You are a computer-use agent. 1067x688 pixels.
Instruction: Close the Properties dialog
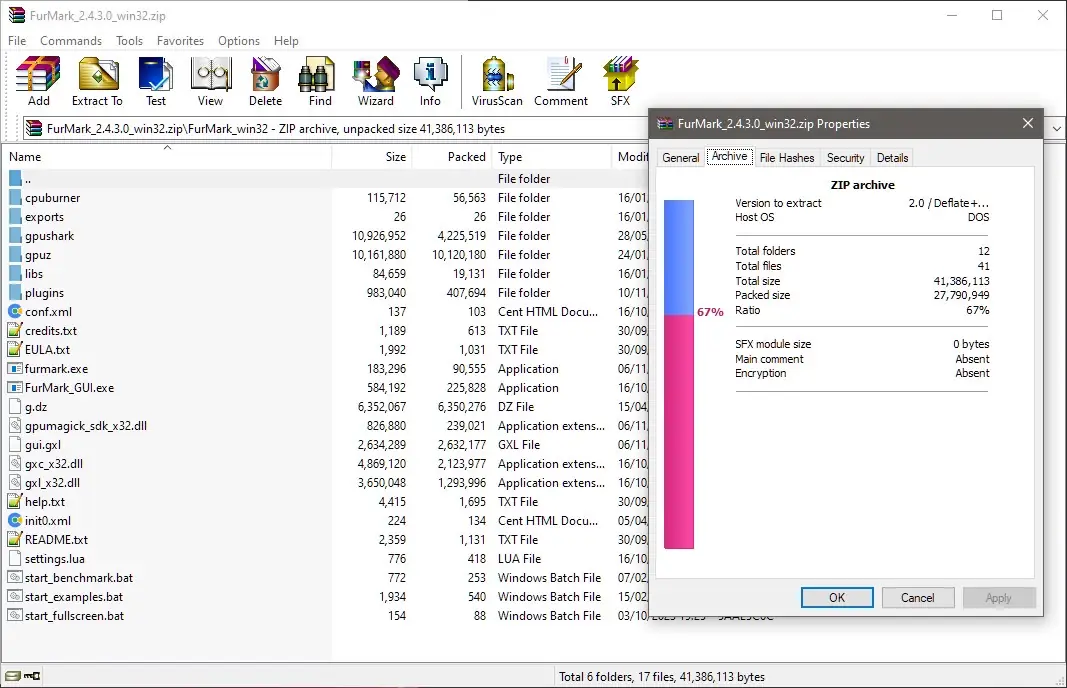(x=1028, y=123)
